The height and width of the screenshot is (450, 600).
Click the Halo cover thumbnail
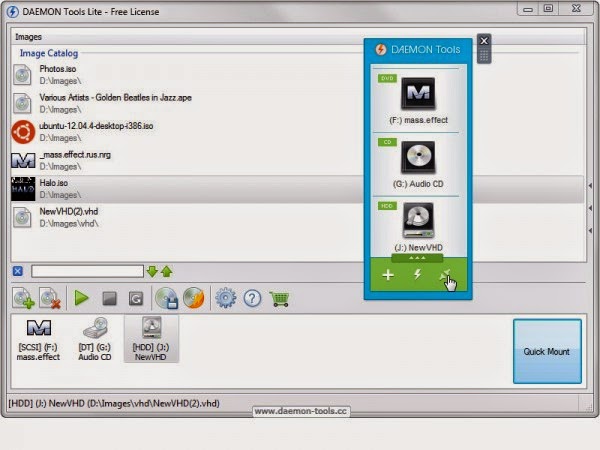click(x=23, y=189)
